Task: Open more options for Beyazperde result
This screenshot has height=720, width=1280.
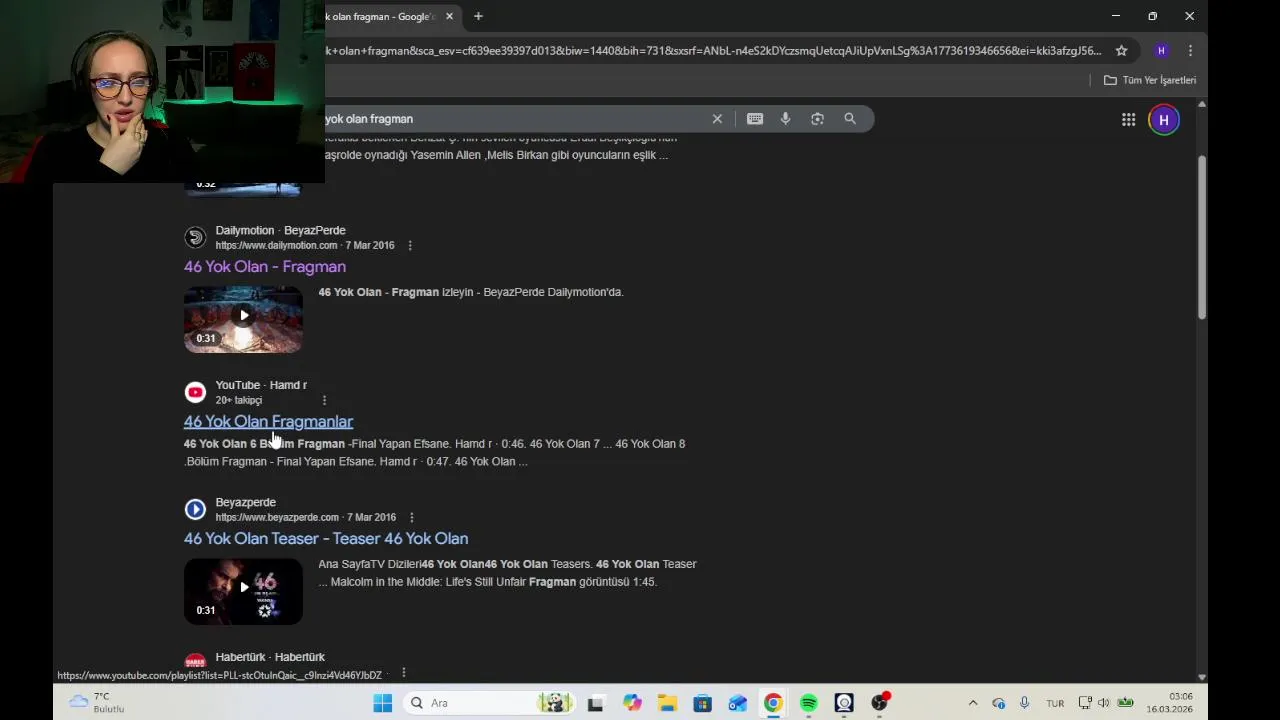Action: [x=411, y=518]
